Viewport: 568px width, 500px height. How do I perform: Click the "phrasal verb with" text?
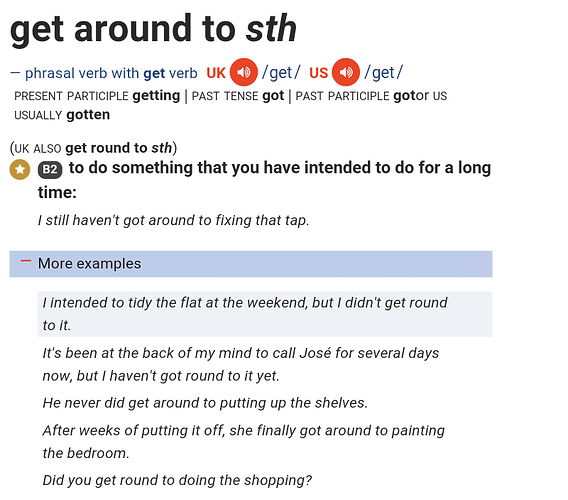[x=82, y=73]
